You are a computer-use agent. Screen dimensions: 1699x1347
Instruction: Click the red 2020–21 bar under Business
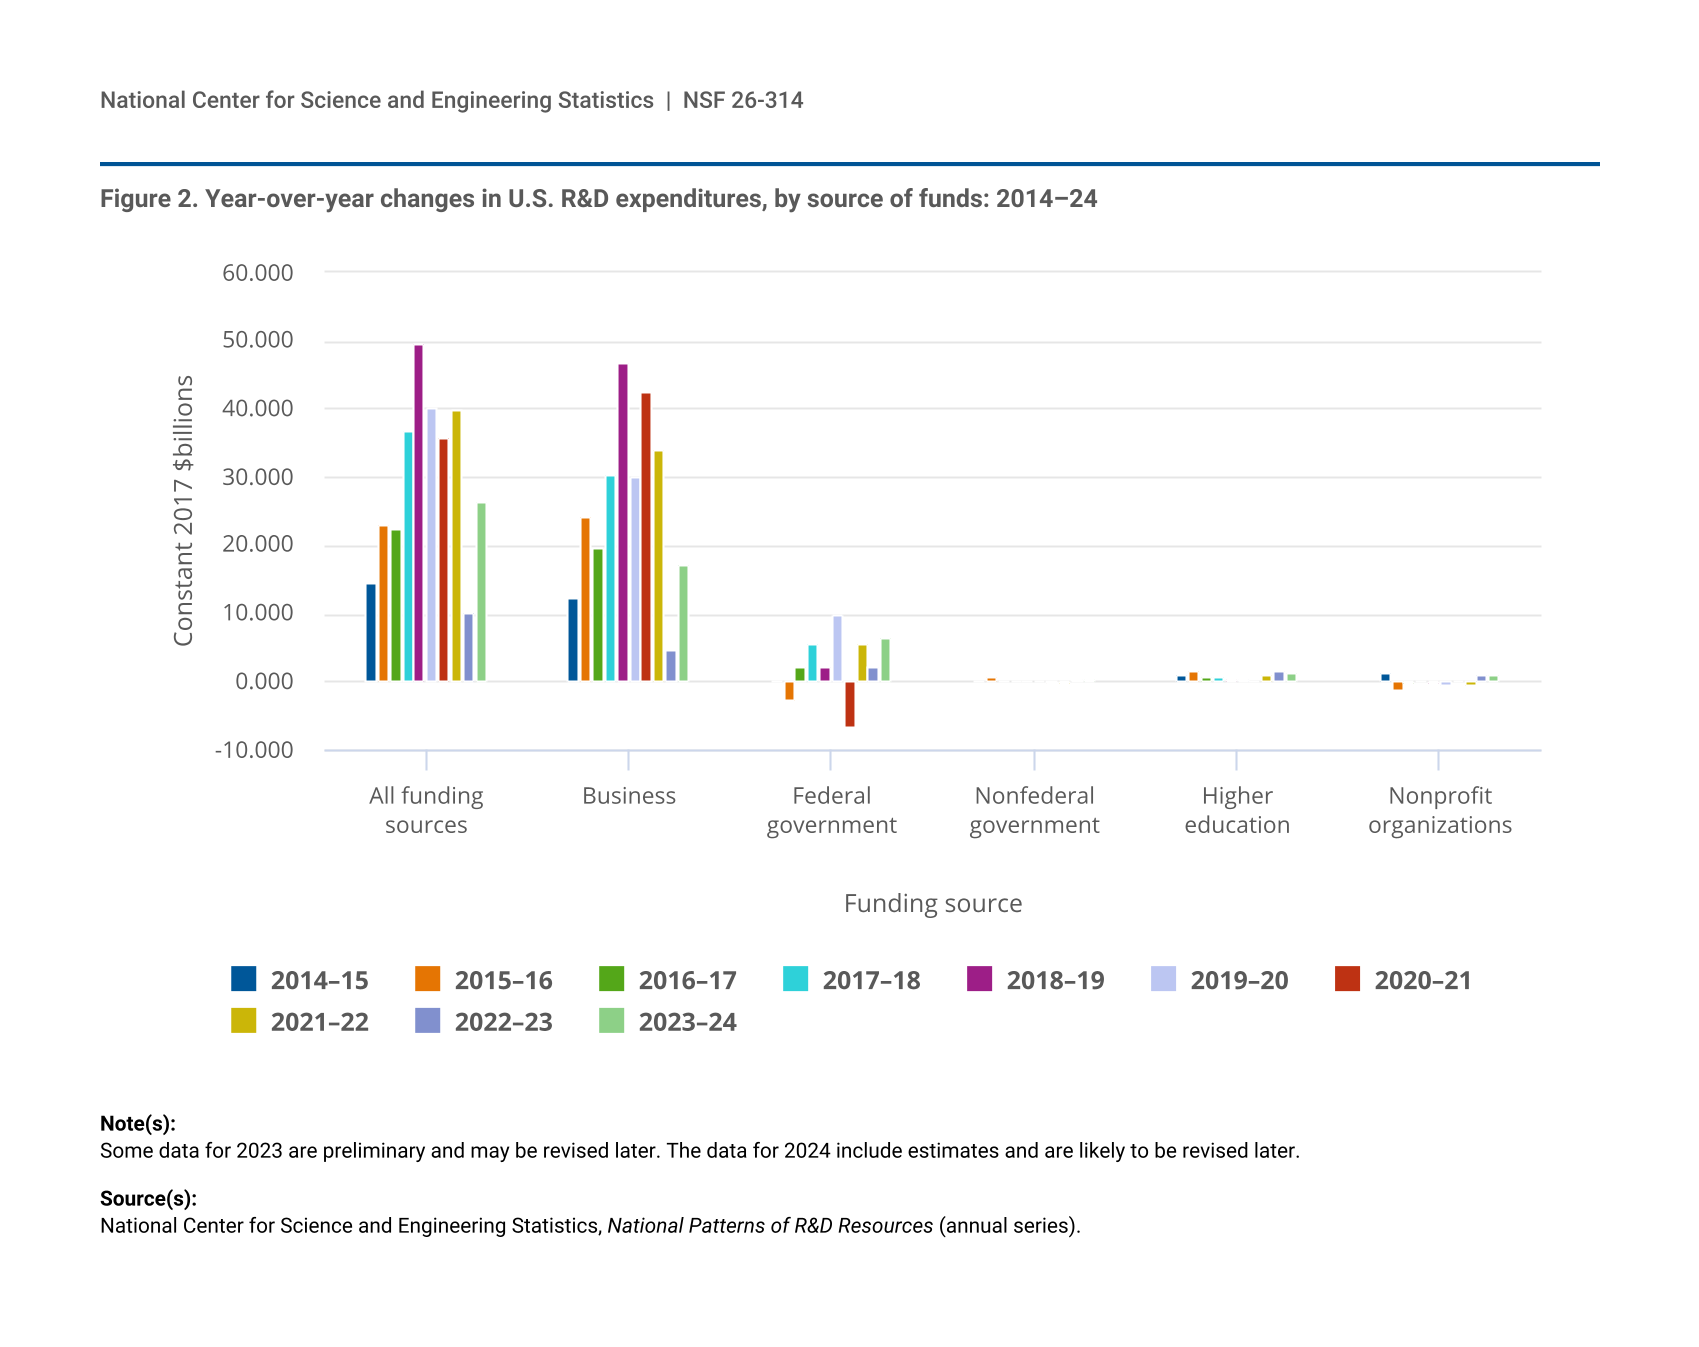click(x=646, y=537)
